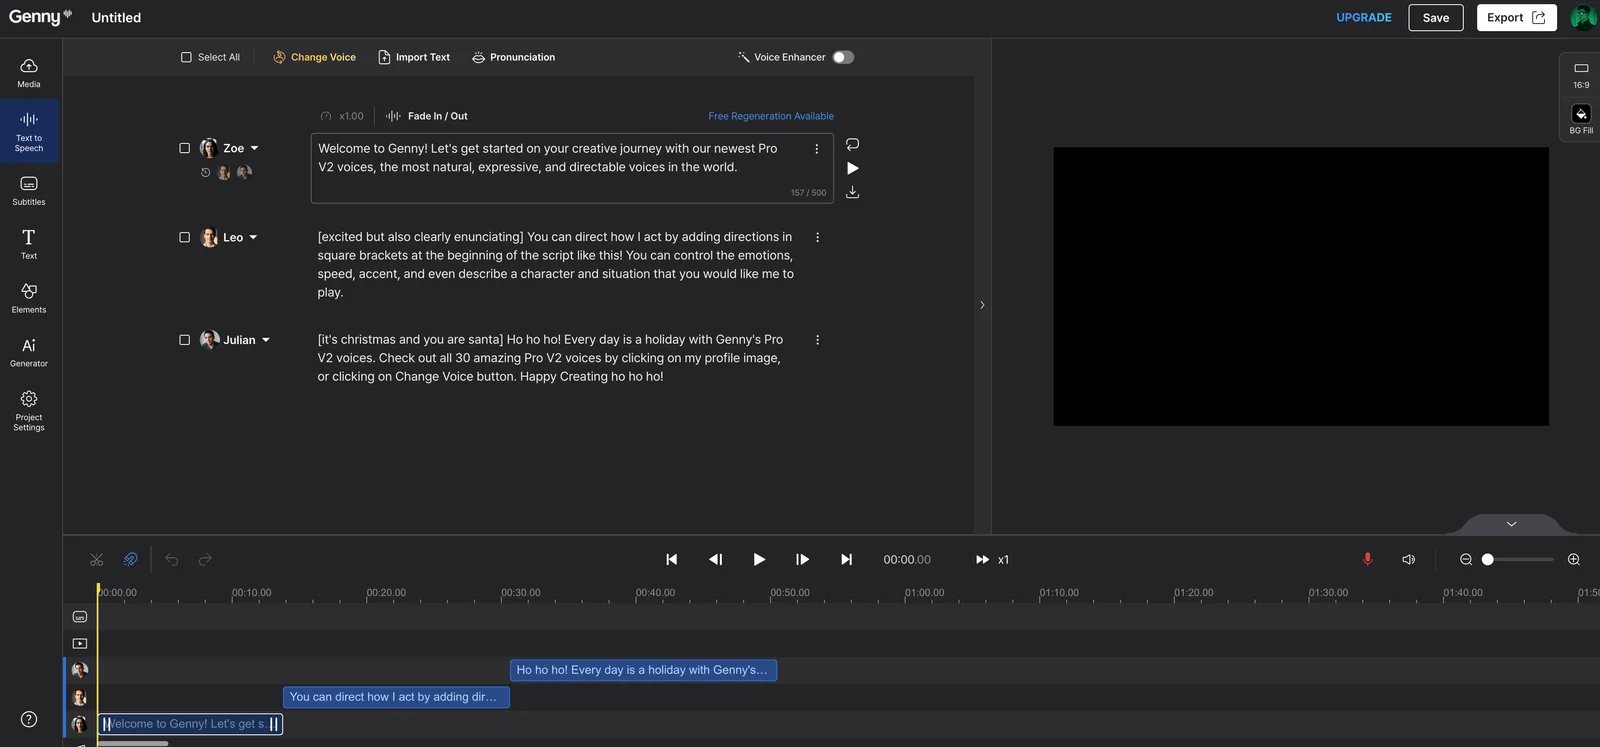Click the Export button
This screenshot has width=1600, height=747.
(1516, 17)
